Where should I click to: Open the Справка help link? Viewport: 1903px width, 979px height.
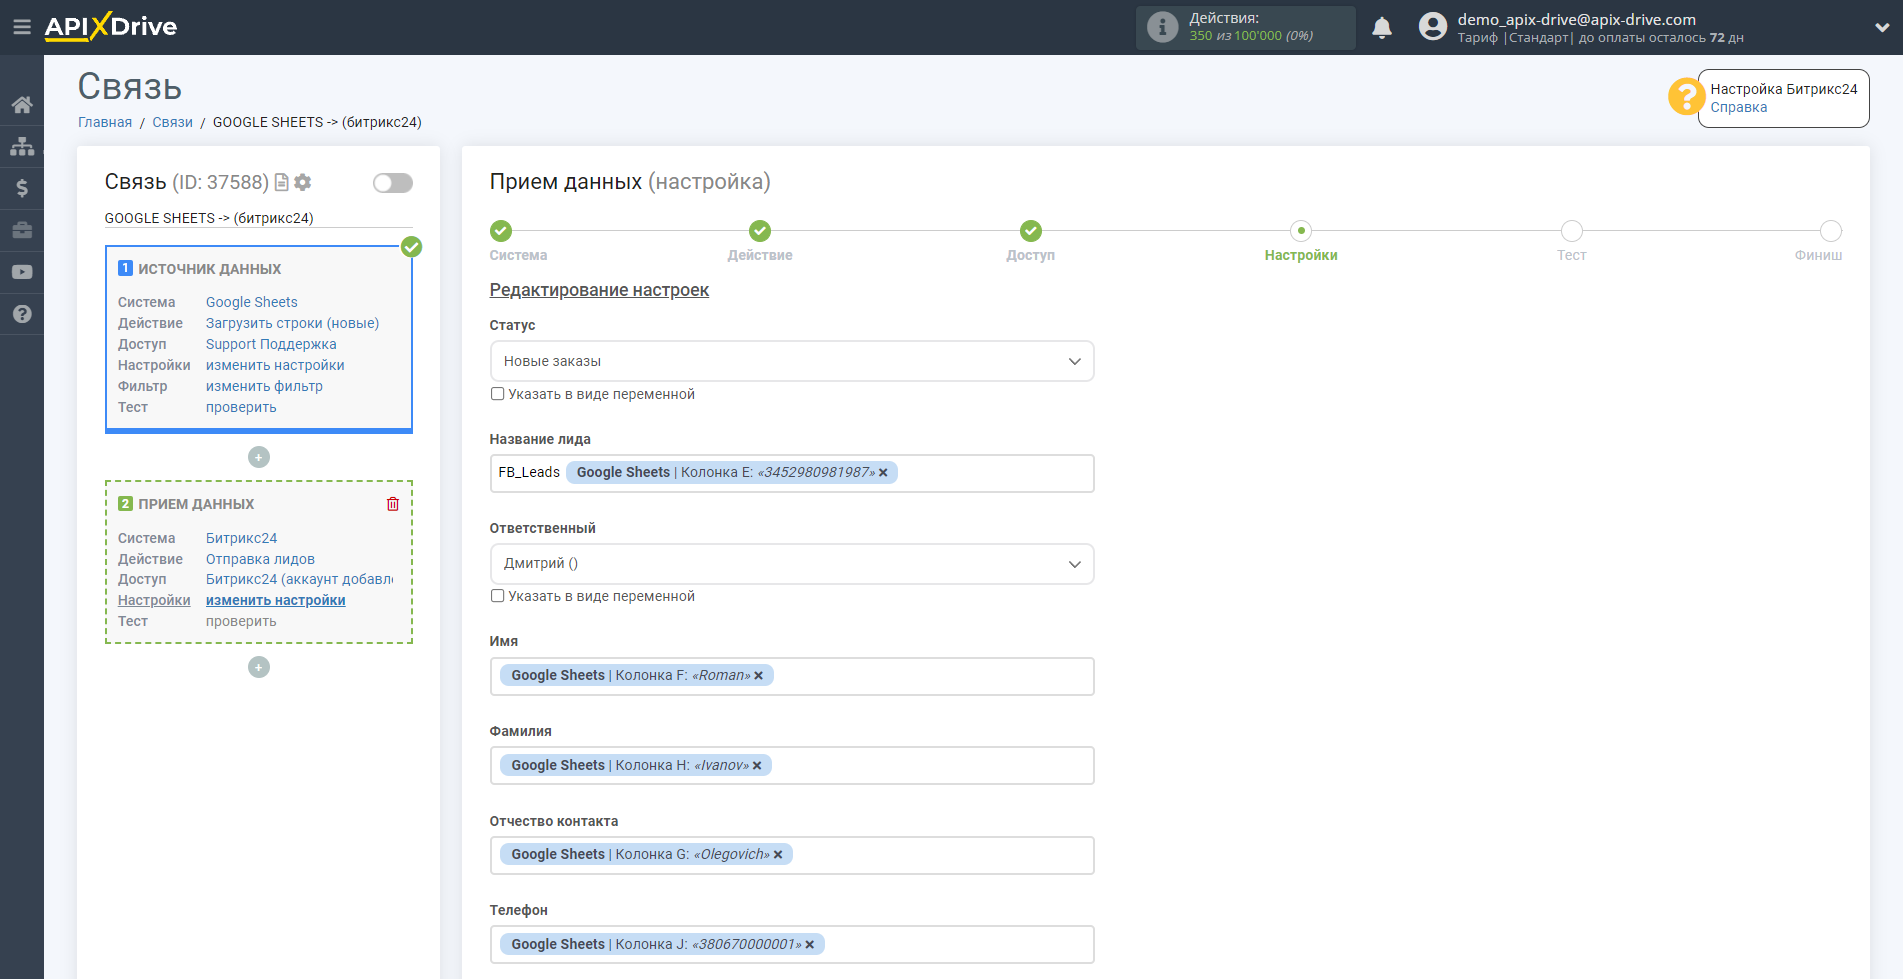point(1739,108)
